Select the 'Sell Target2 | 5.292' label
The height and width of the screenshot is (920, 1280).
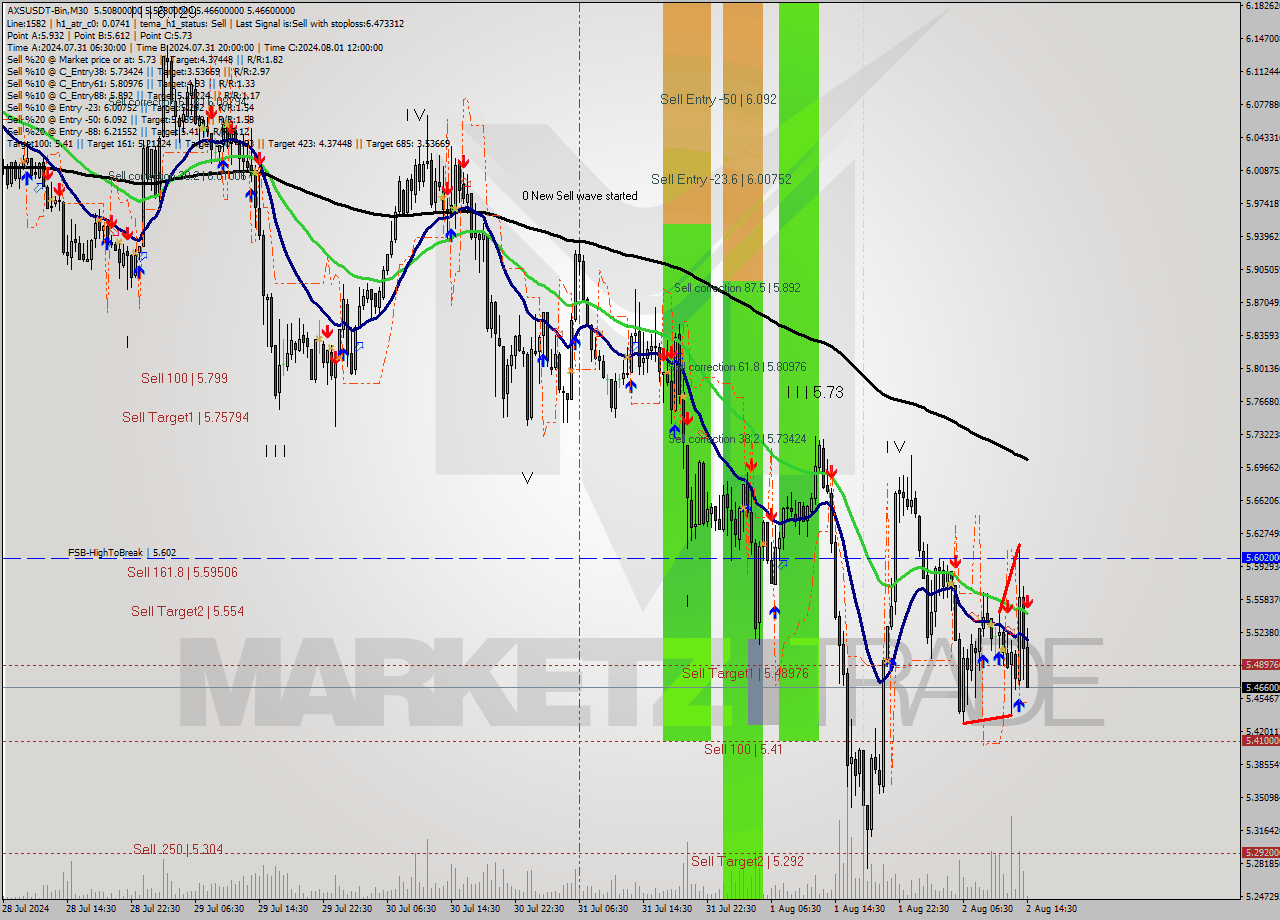tap(747, 861)
